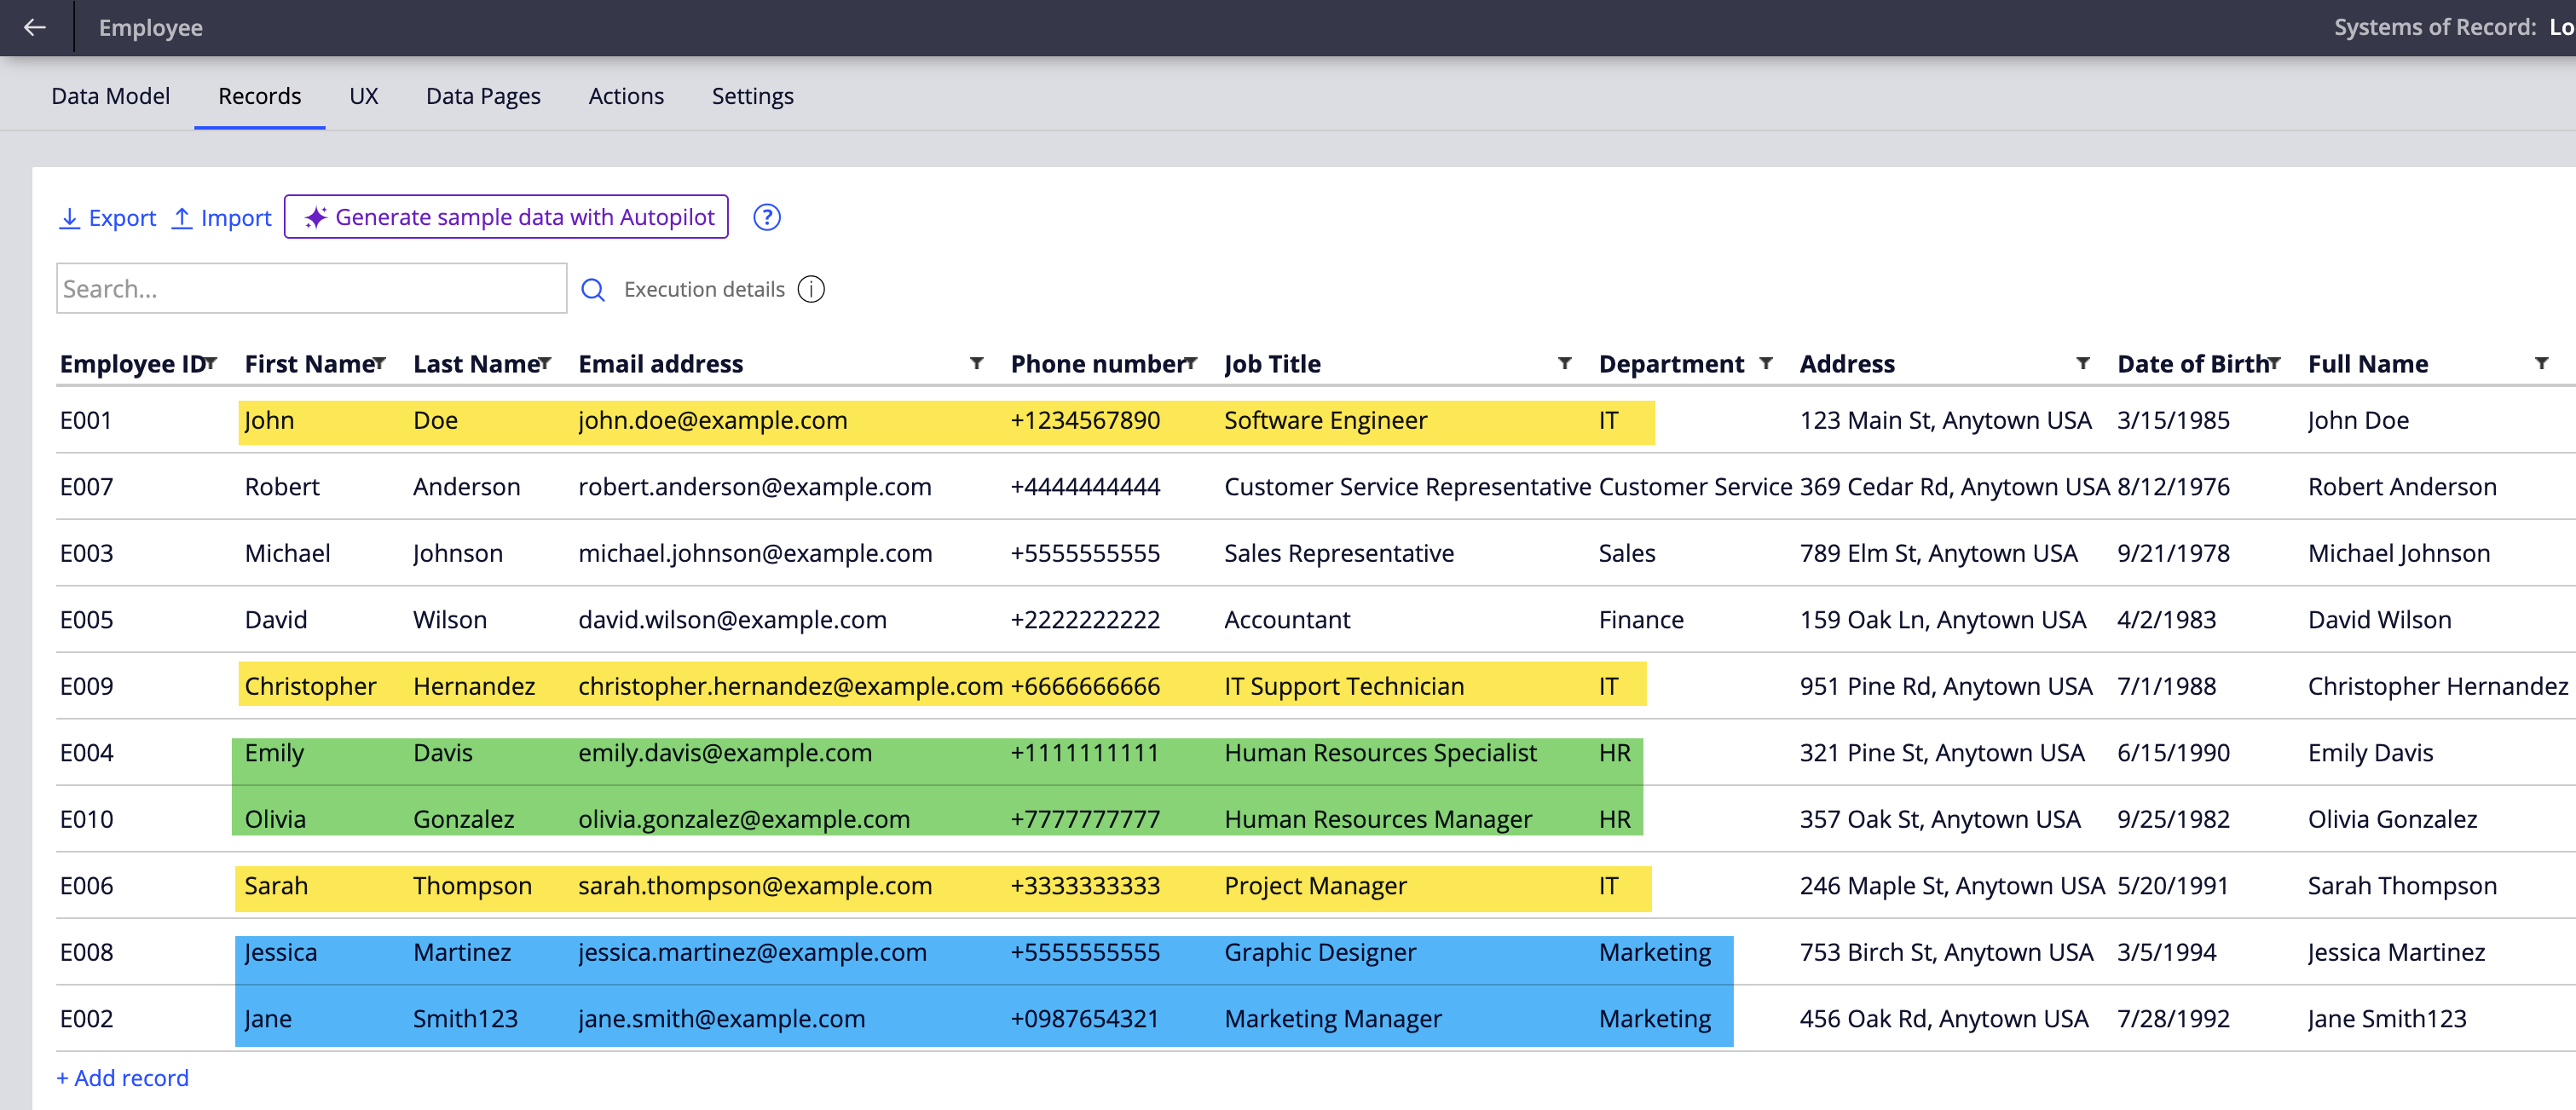This screenshot has width=2576, height=1110.
Task: Click the search magnifier icon
Action: pos(593,290)
